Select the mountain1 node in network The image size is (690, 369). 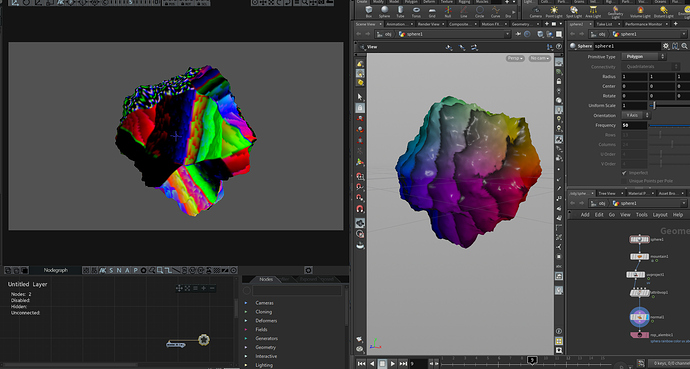(x=639, y=256)
